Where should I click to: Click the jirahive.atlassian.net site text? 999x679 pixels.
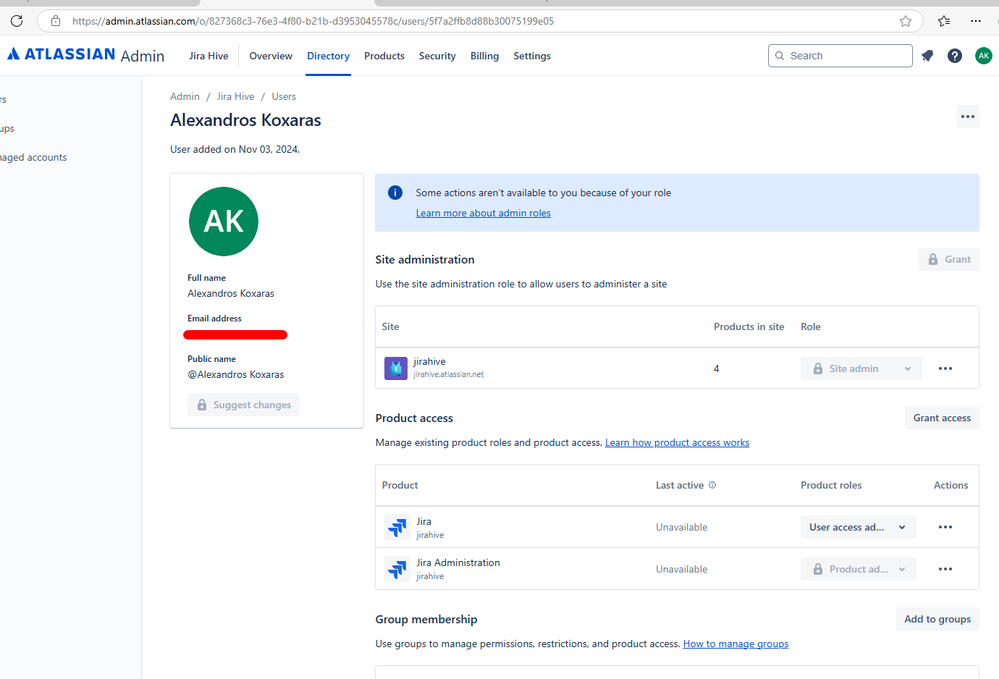click(x=449, y=375)
